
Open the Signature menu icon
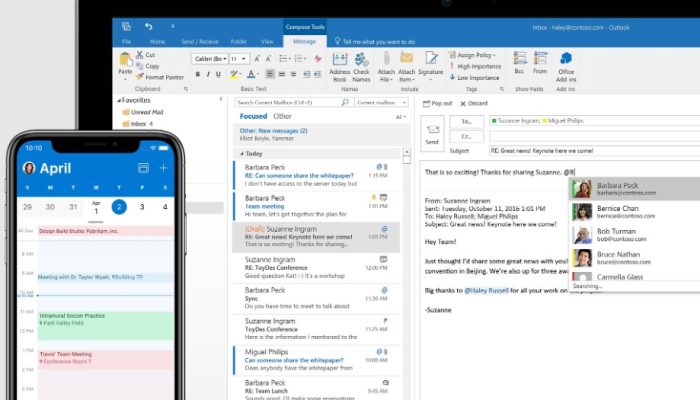coord(431,58)
